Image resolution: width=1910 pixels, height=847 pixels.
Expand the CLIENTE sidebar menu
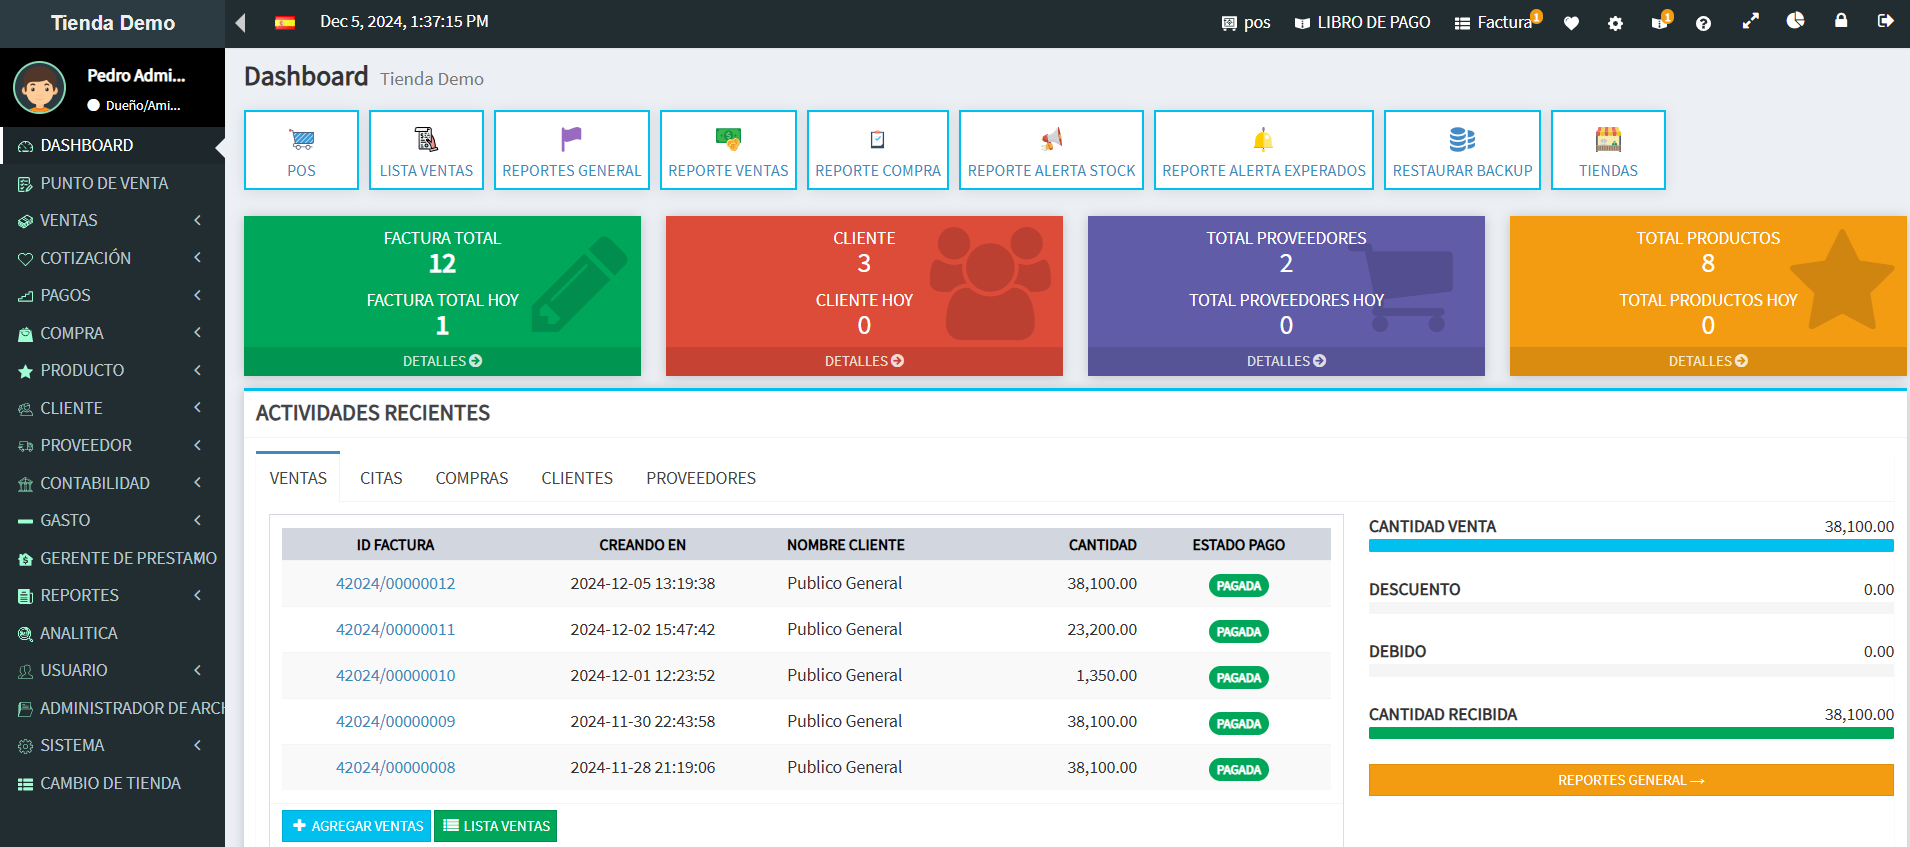112,408
